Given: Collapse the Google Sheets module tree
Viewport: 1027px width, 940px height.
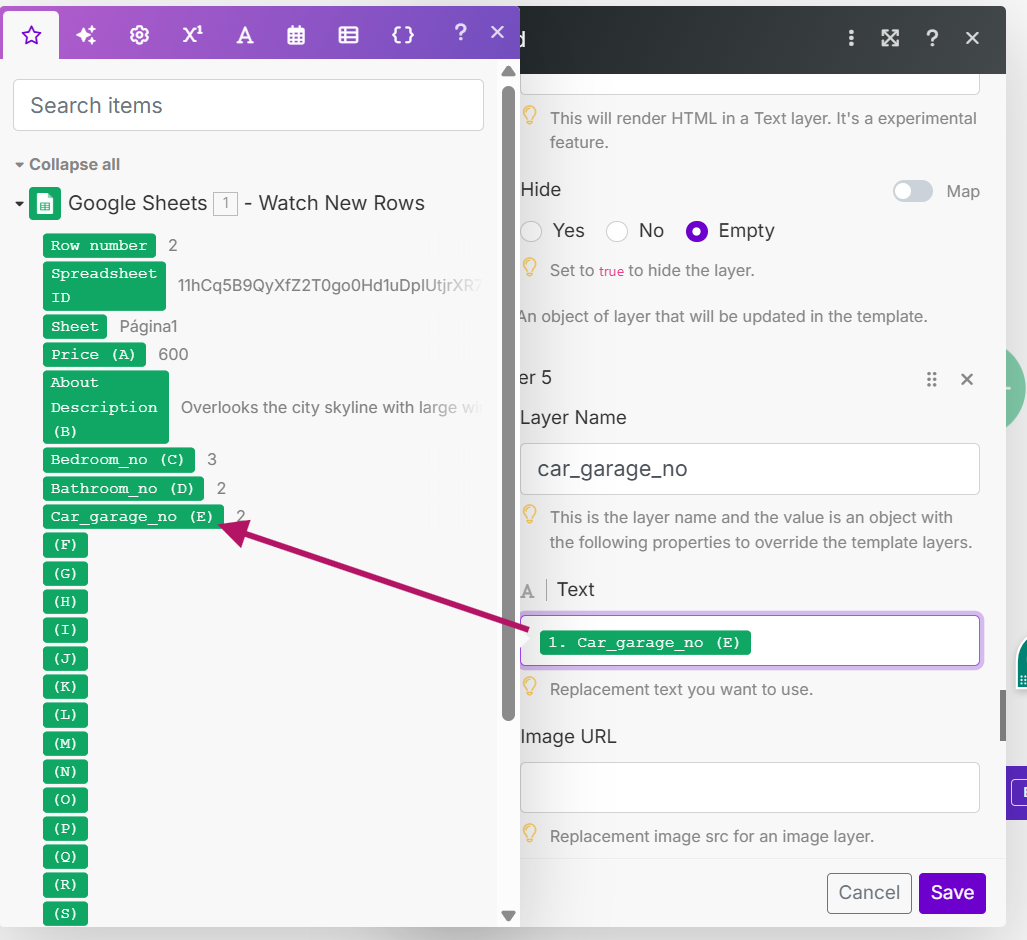Looking at the screenshot, I should click(x=20, y=204).
